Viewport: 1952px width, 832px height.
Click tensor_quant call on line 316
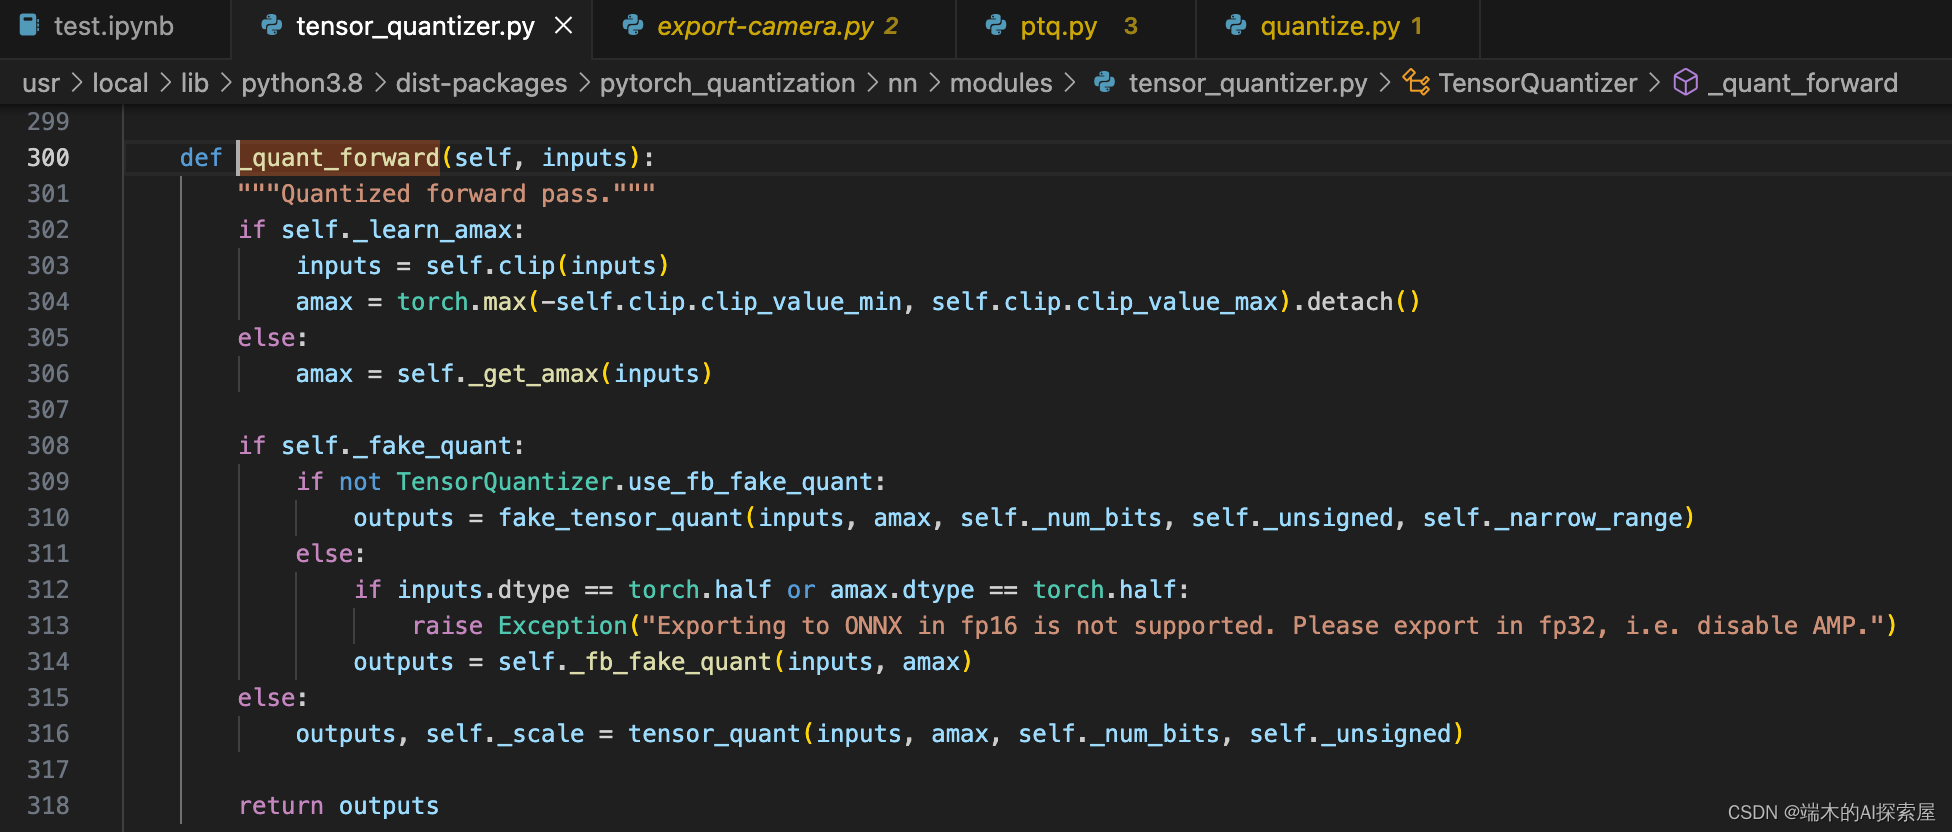(714, 734)
